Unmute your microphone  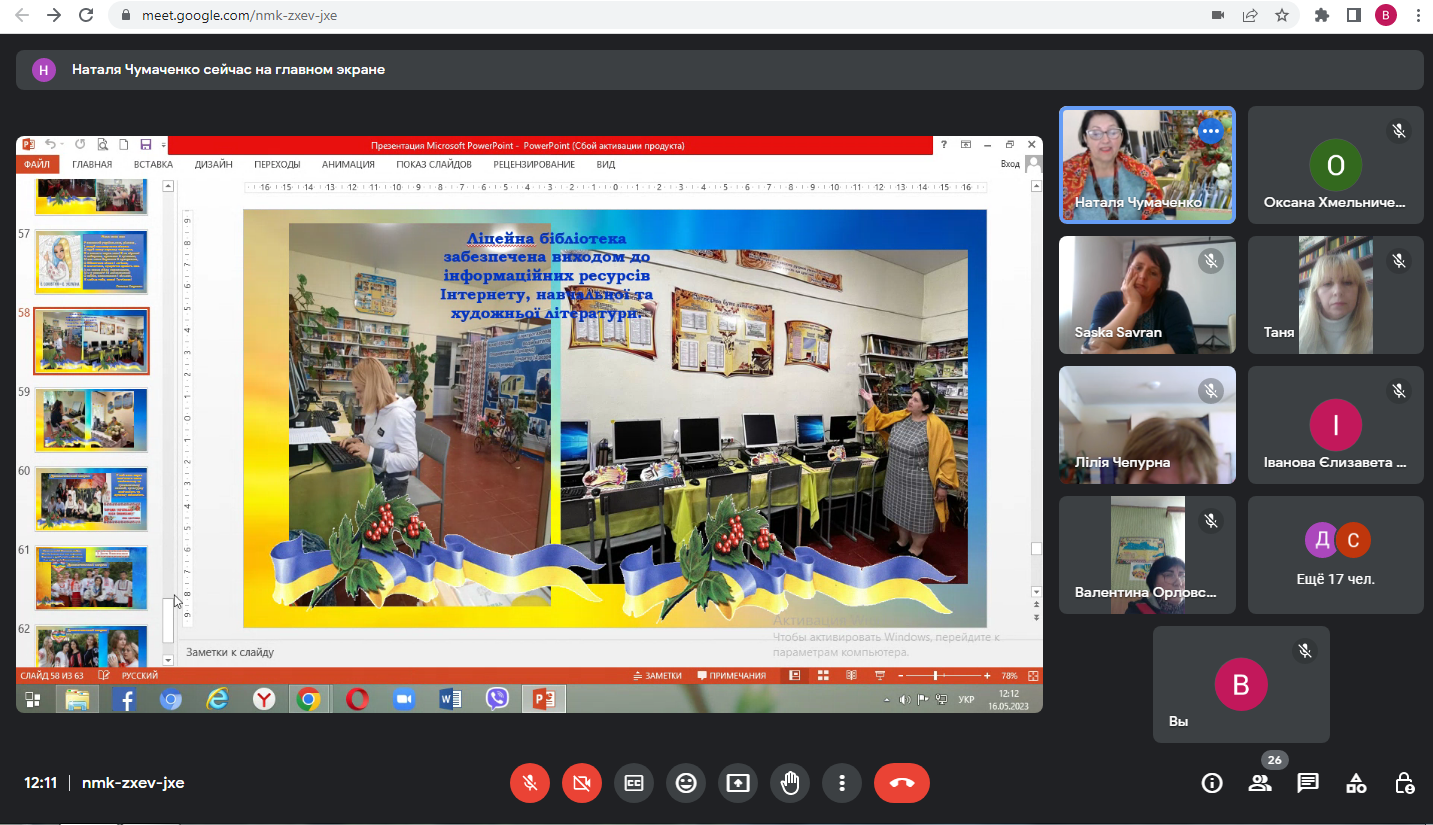pyautogui.click(x=530, y=783)
